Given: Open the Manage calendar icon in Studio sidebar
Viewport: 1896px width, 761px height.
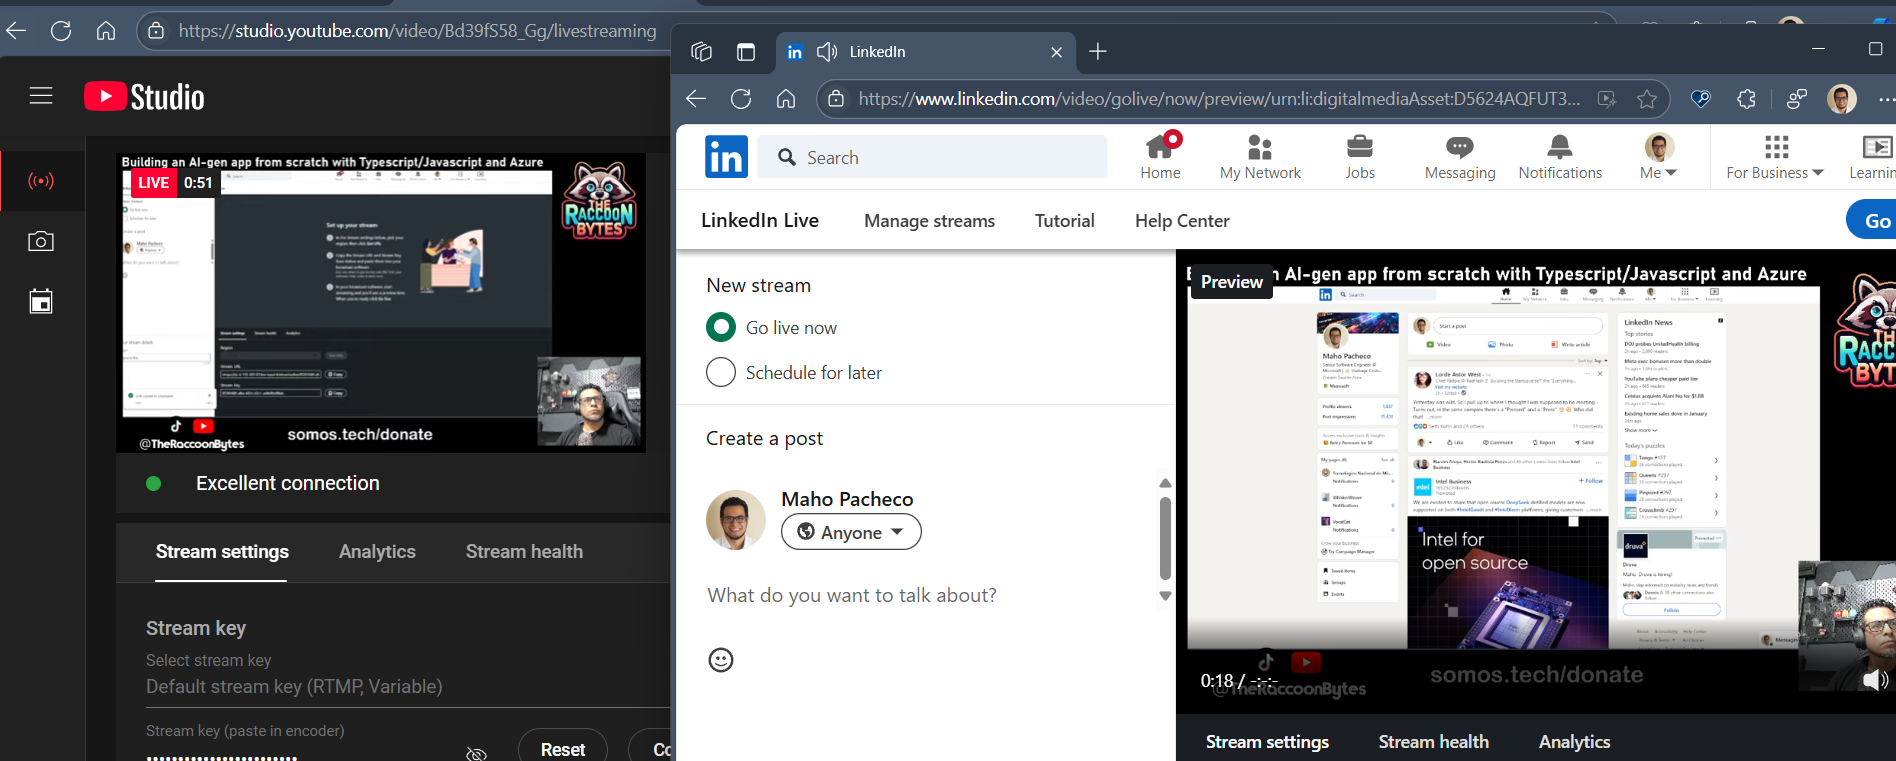Looking at the screenshot, I should pos(41,301).
